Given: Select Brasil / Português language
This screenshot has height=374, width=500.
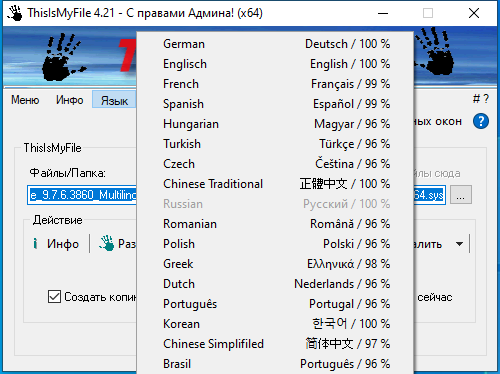Looking at the screenshot, I should coord(275,364).
